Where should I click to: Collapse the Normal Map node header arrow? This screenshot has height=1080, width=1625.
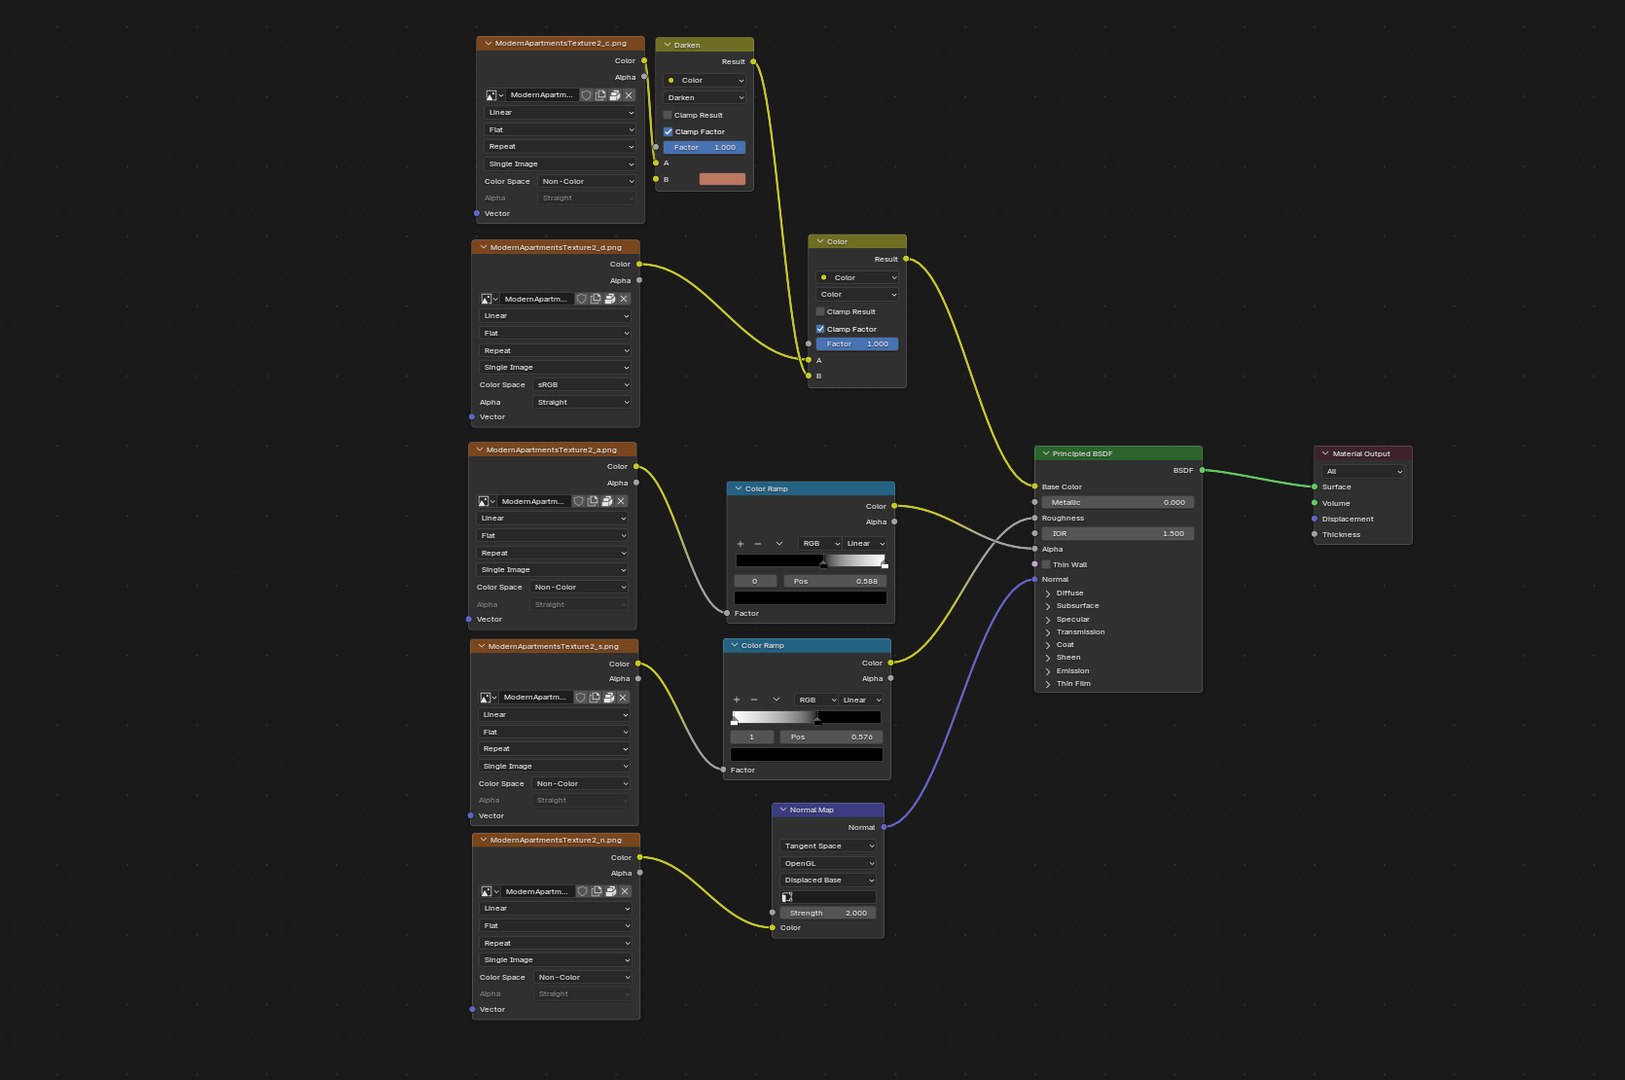[x=783, y=810]
